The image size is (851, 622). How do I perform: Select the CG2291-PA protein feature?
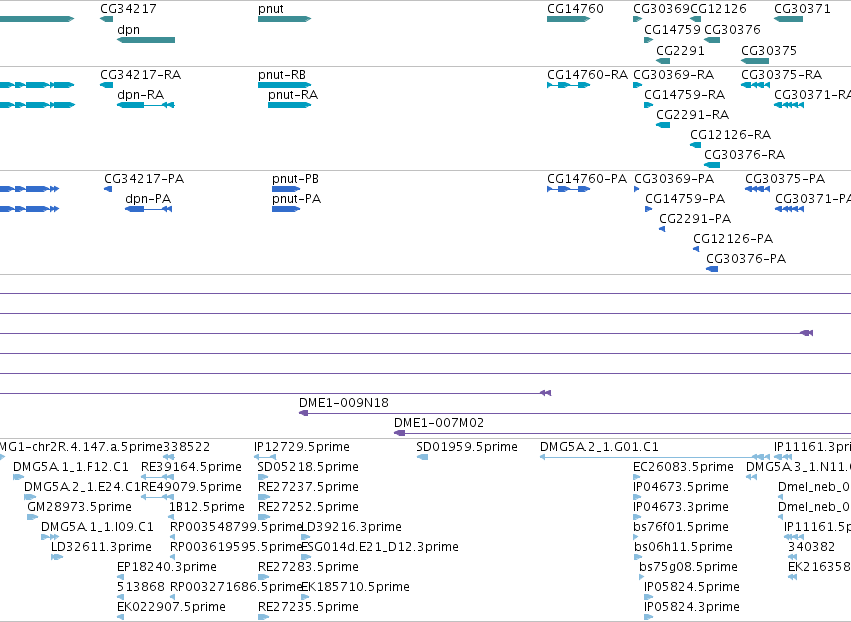point(662,229)
